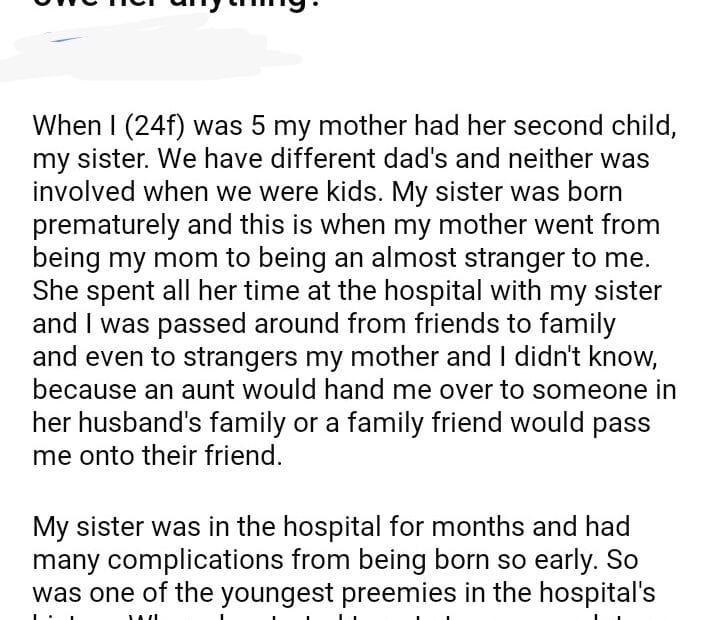
Task: Click the partially cut-off last text line
Action: tap(340, 615)
